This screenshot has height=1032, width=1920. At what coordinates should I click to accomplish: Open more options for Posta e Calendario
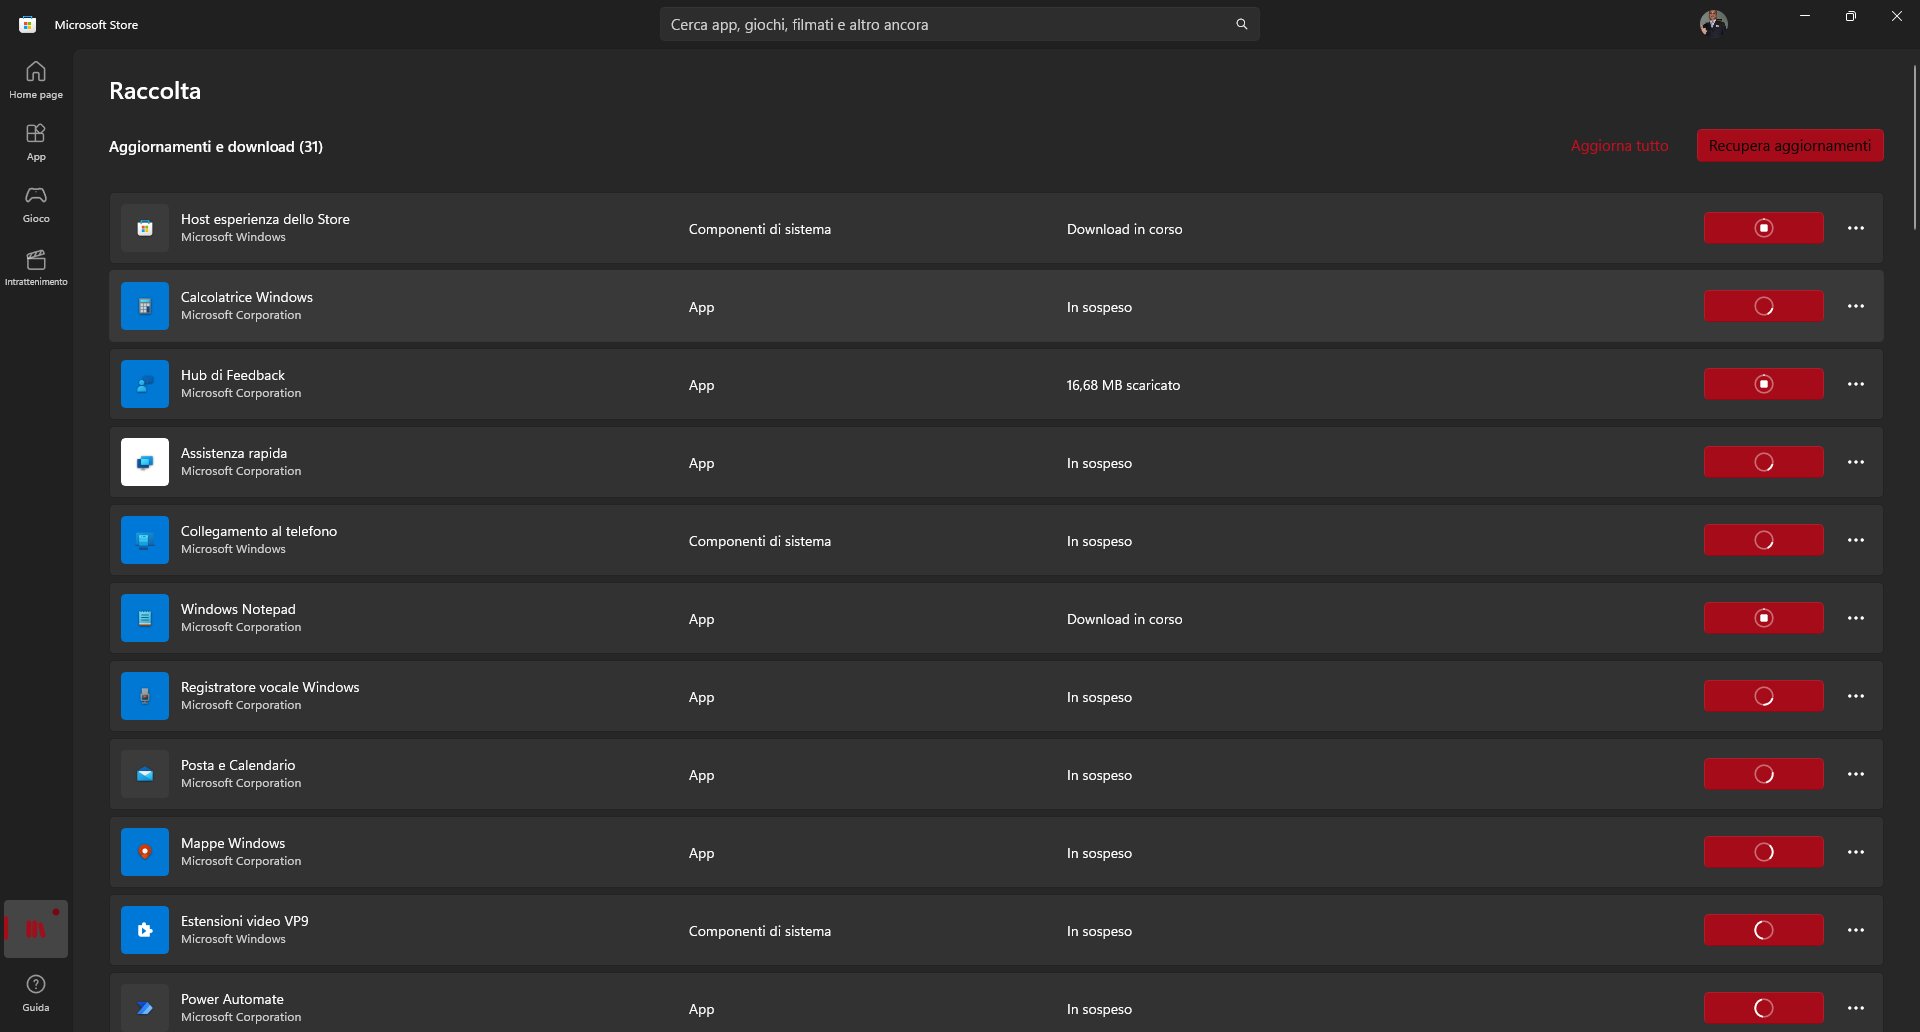[x=1856, y=774]
